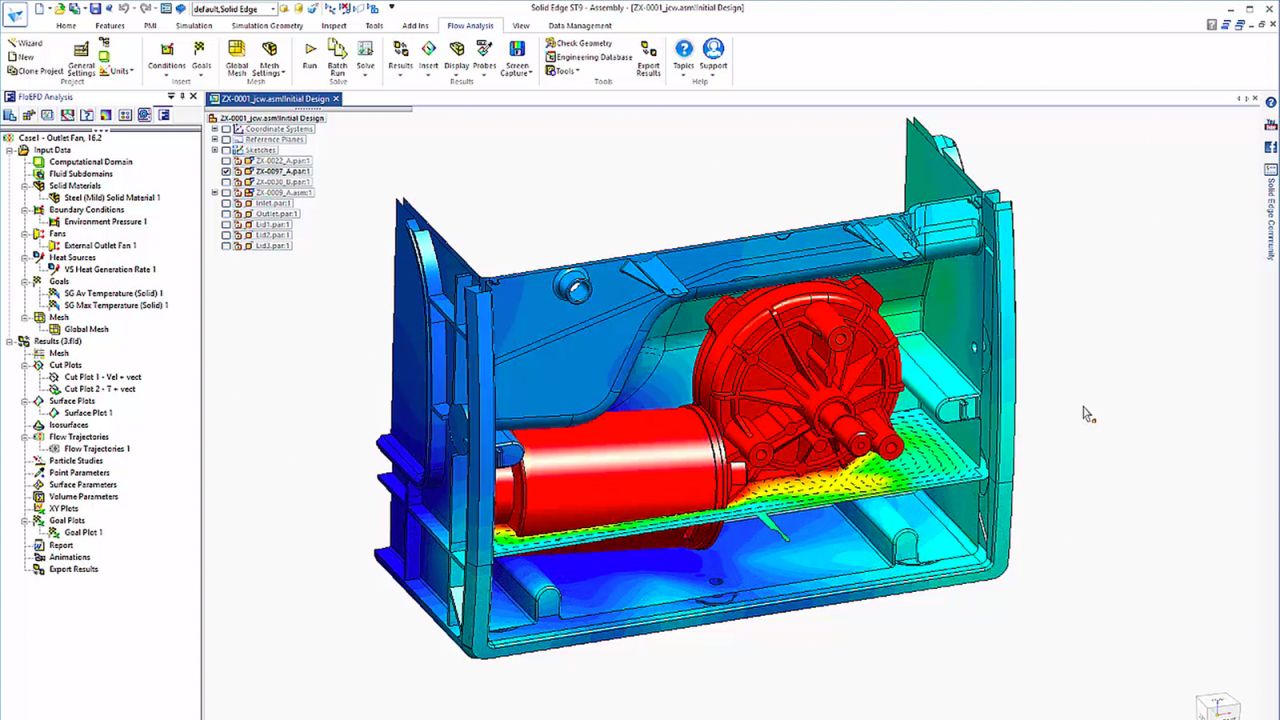Expand the ZX-0009_A.asm:1 assembly node
The height and width of the screenshot is (720, 1280).
(x=214, y=193)
